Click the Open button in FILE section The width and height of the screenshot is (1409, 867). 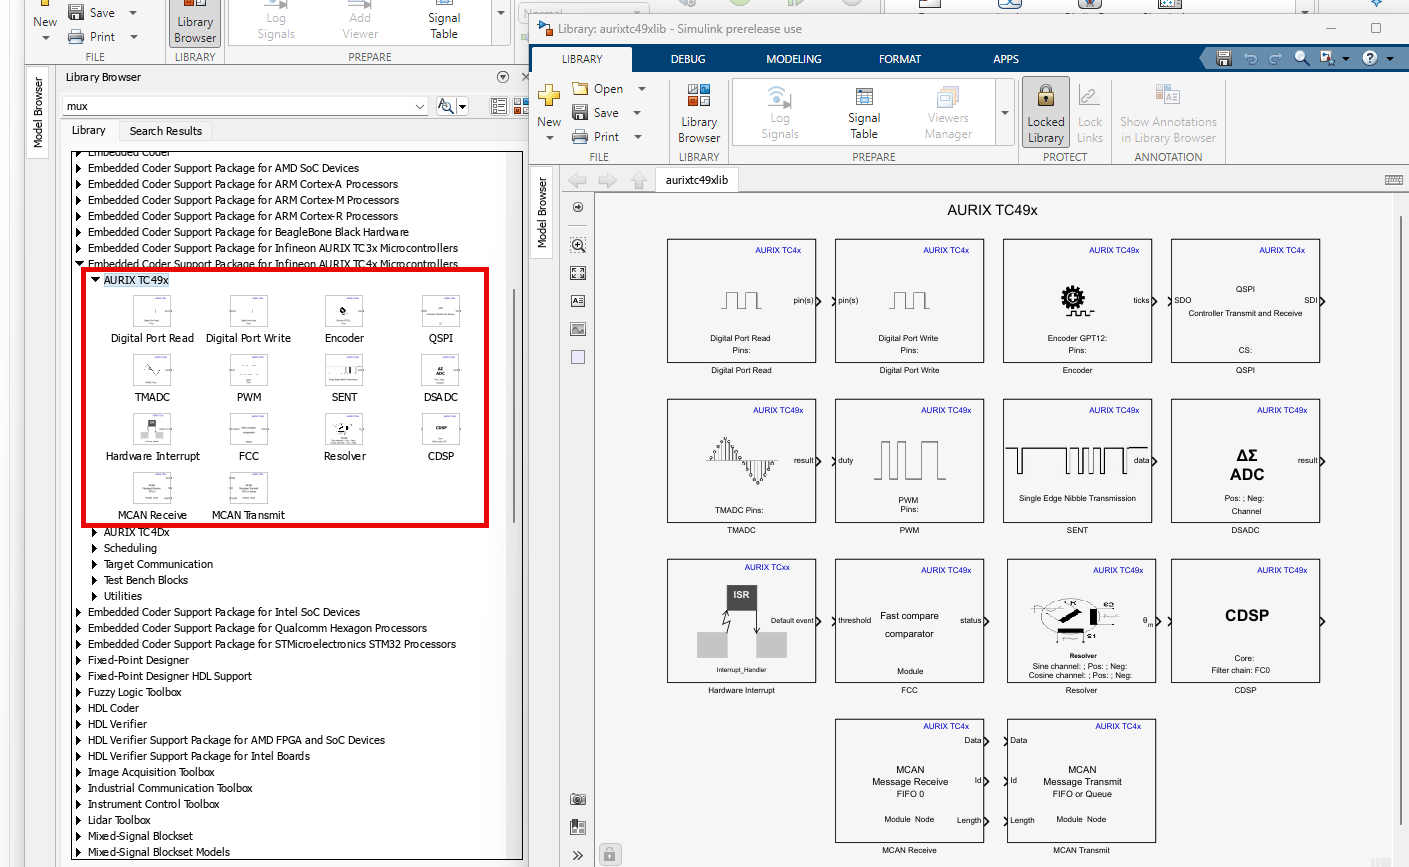(x=597, y=89)
